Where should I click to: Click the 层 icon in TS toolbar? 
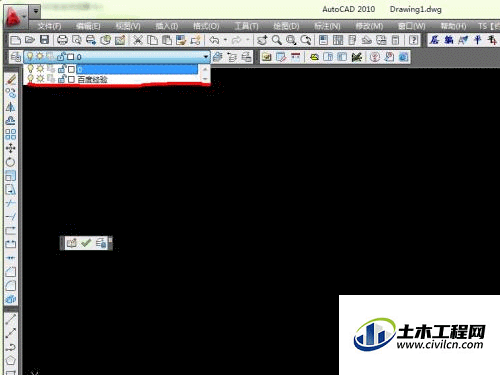pyautogui.click(x=434, y=40)
